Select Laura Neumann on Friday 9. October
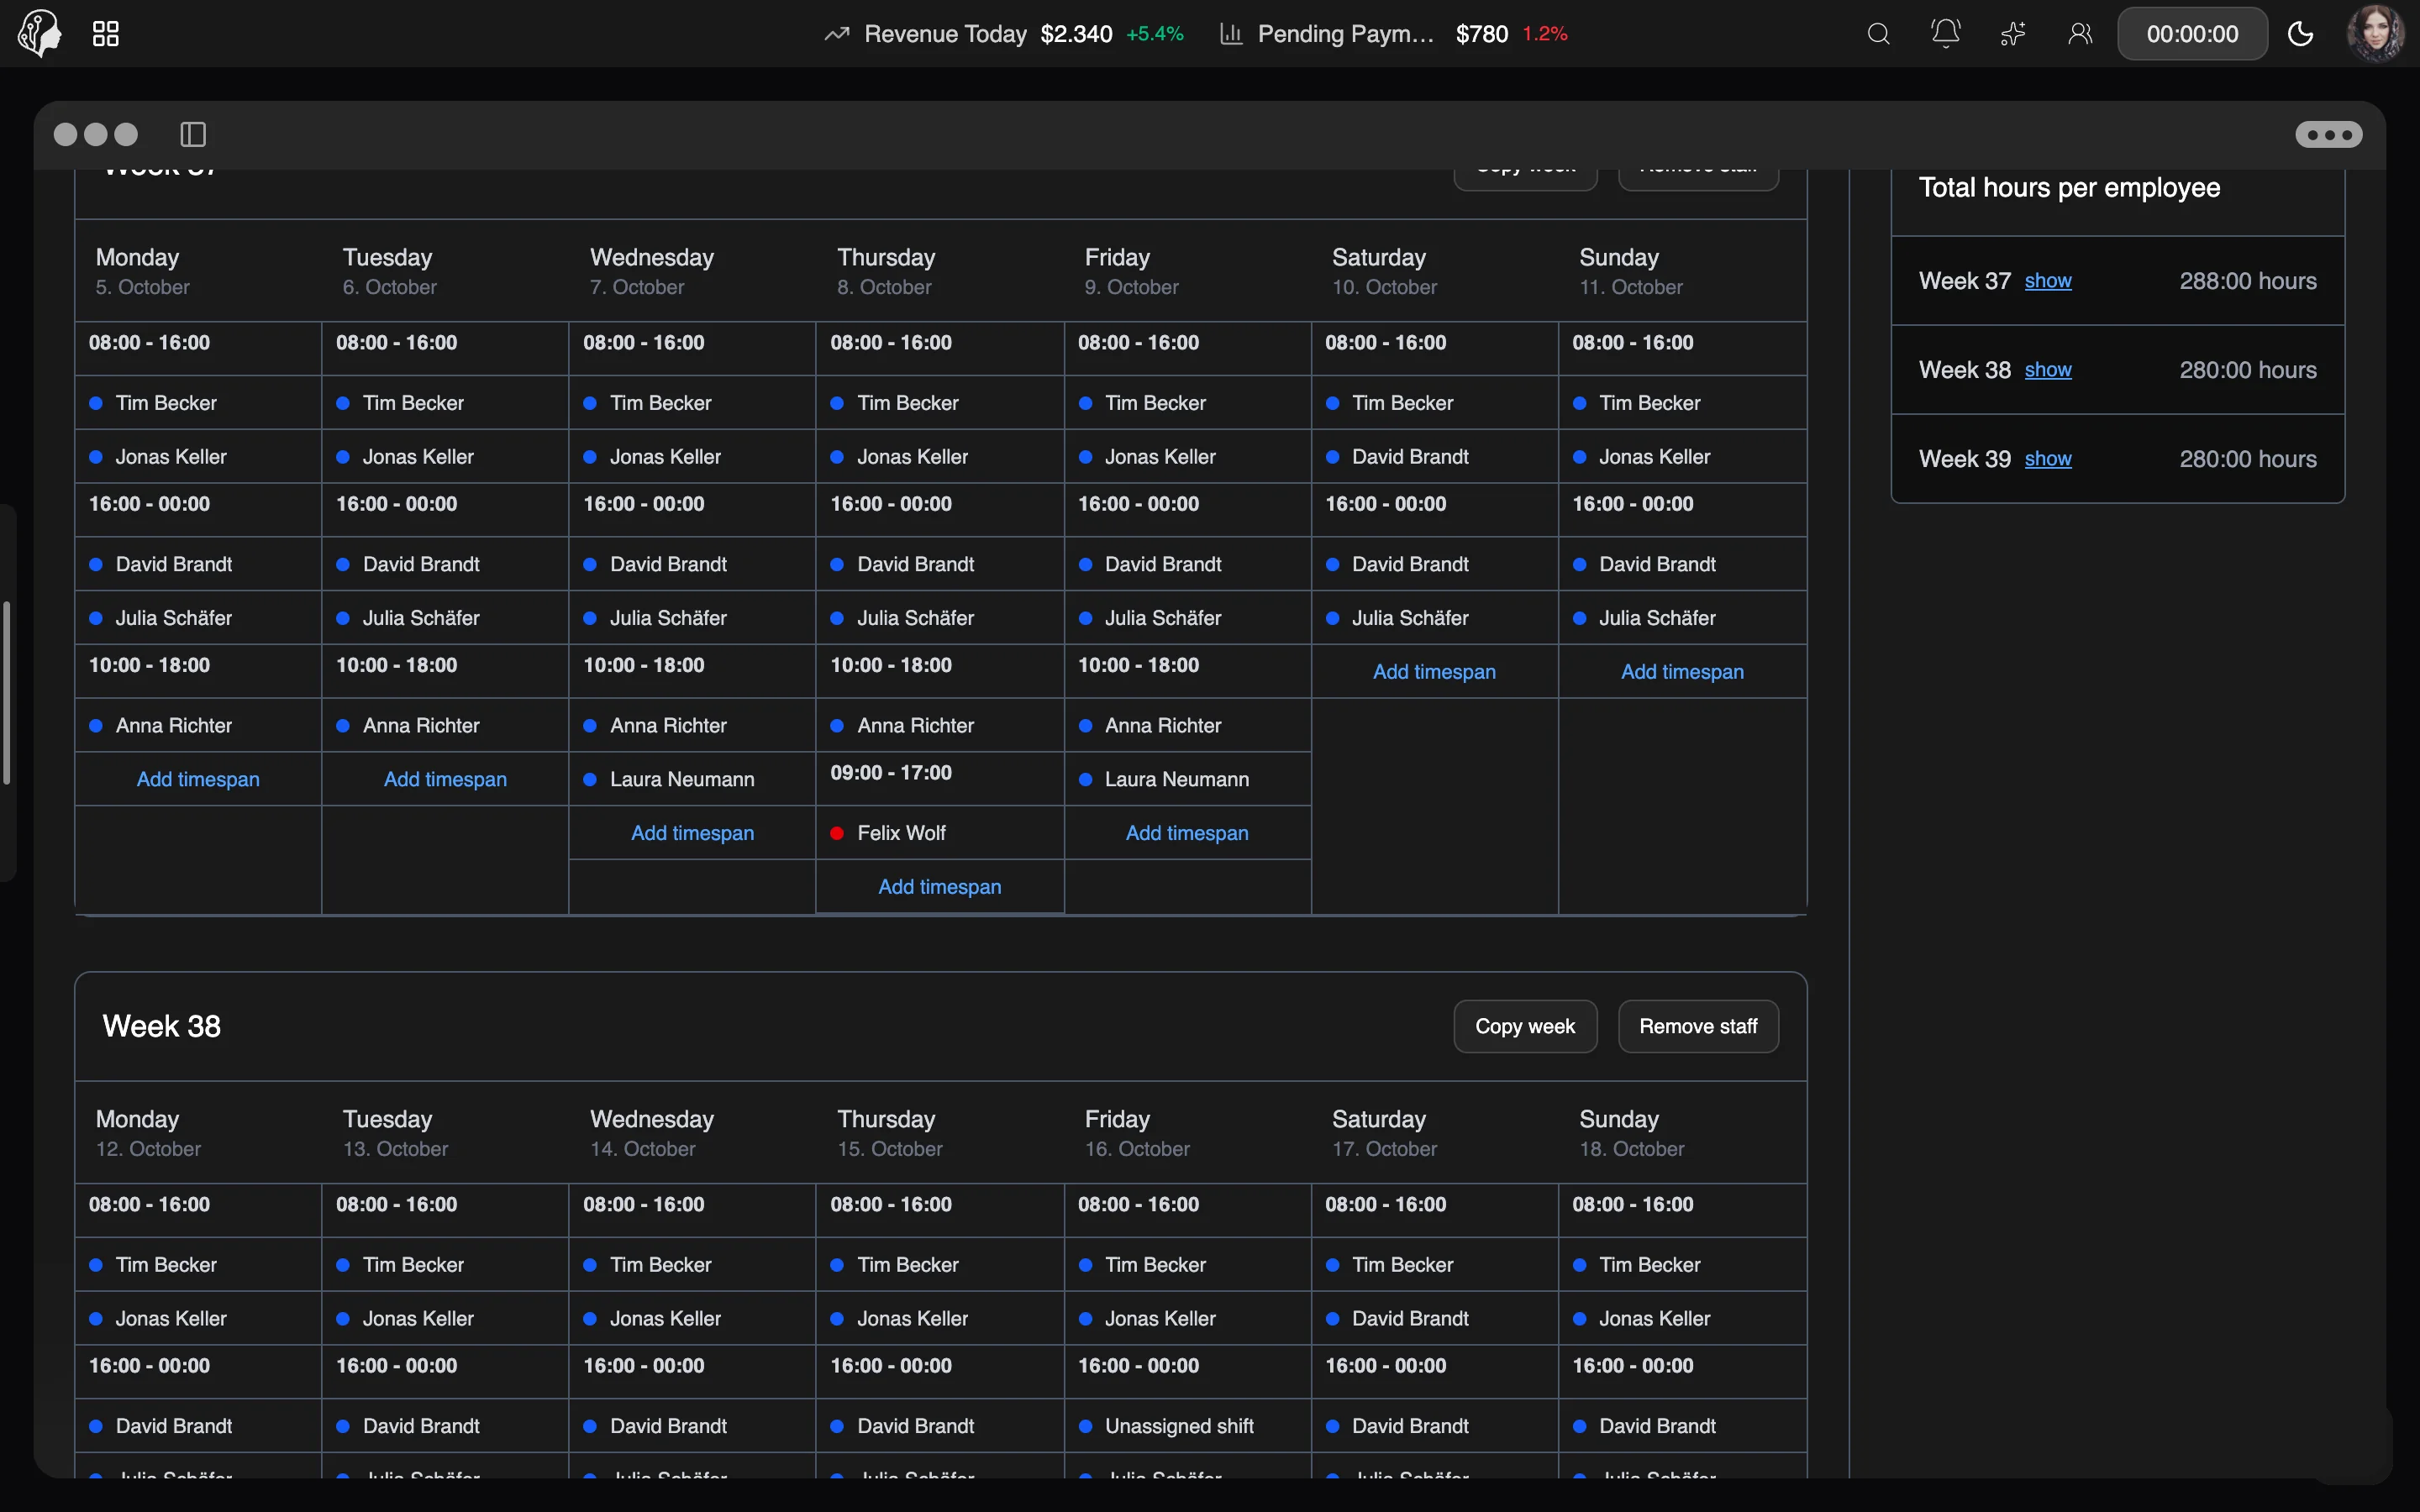This screenshot has width=2420, height=1512. click(1187, 779)
